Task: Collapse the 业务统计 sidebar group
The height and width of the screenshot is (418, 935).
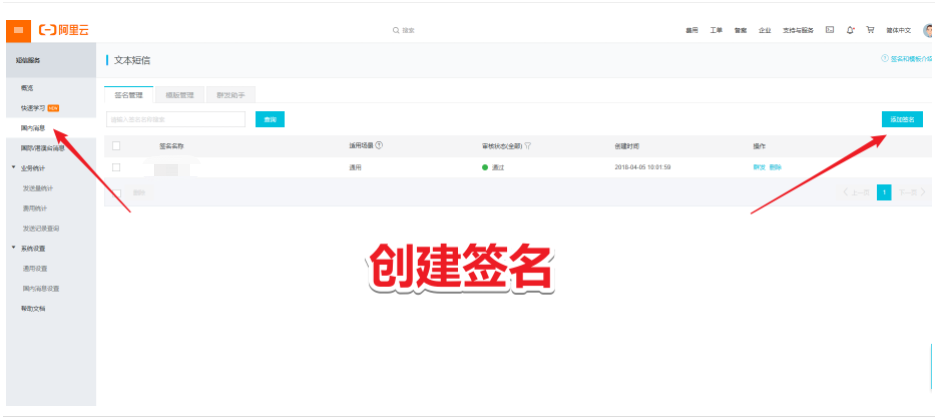Action: [x=14, y=168]
